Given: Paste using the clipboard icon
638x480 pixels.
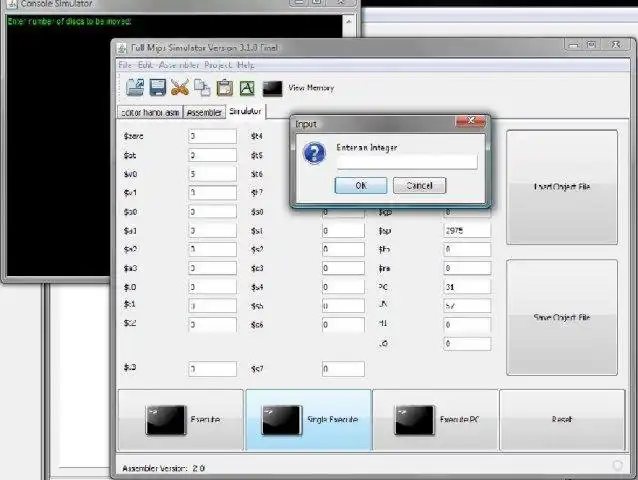Looking at the screenshot, I should coord(225,87).
